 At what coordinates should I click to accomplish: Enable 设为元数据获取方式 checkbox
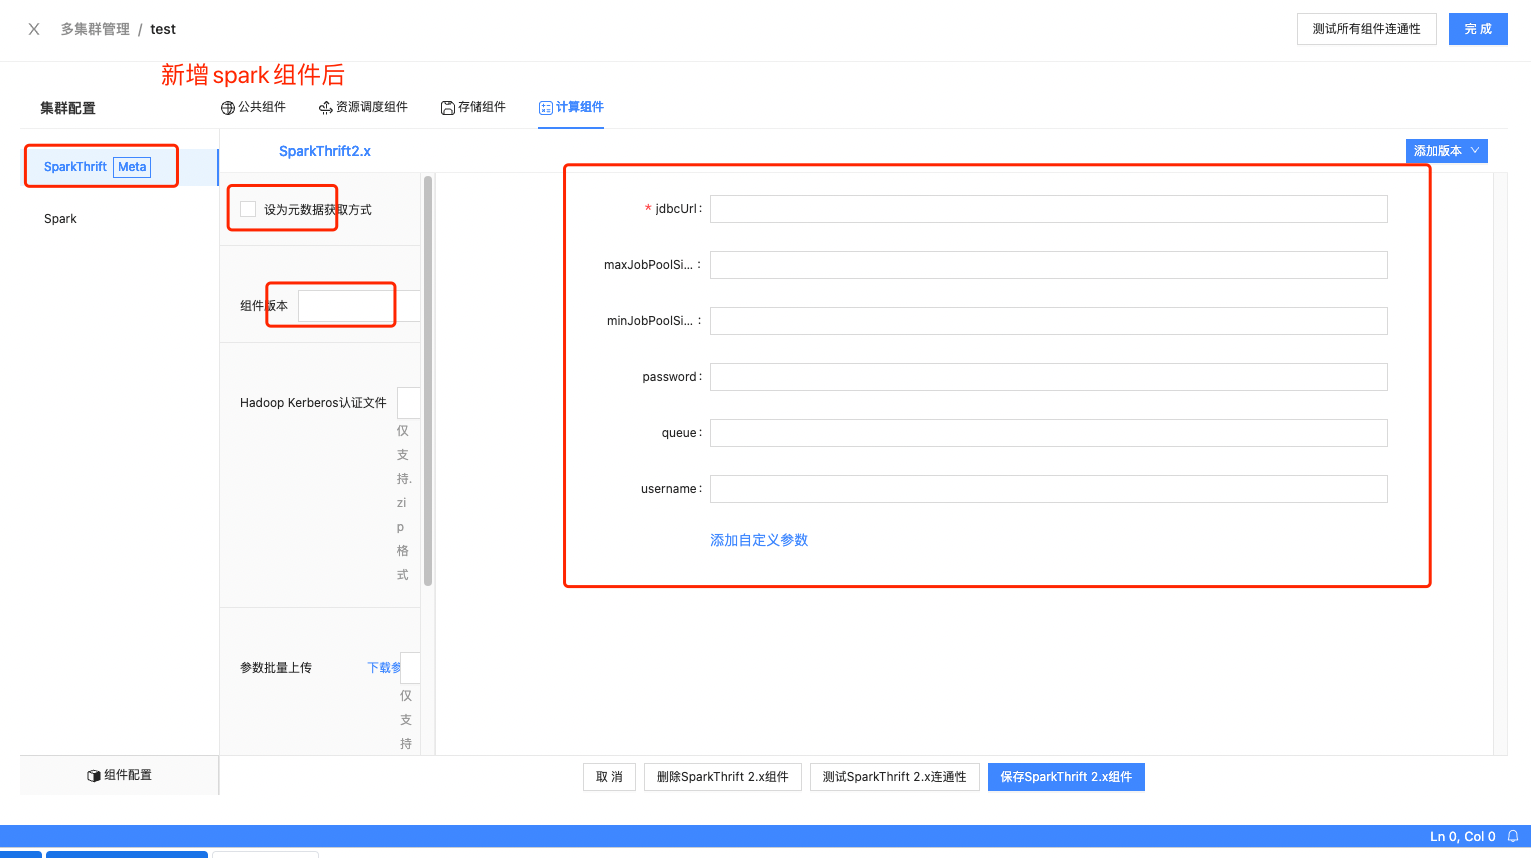(247, 209)
